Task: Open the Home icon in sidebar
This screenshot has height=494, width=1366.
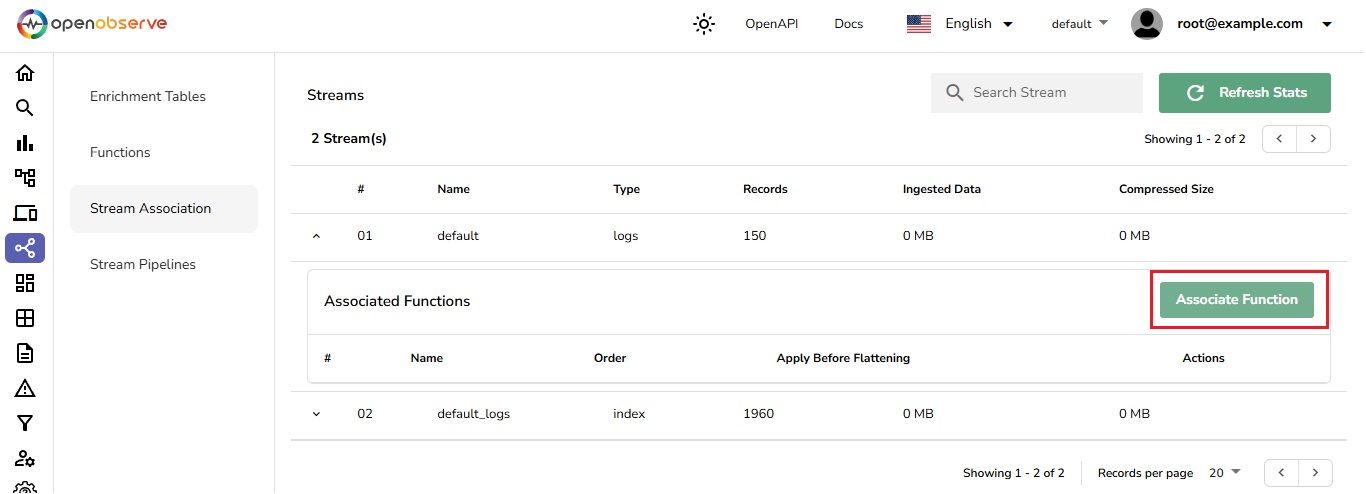Action: pyautogui.click(x=25, y=73)
